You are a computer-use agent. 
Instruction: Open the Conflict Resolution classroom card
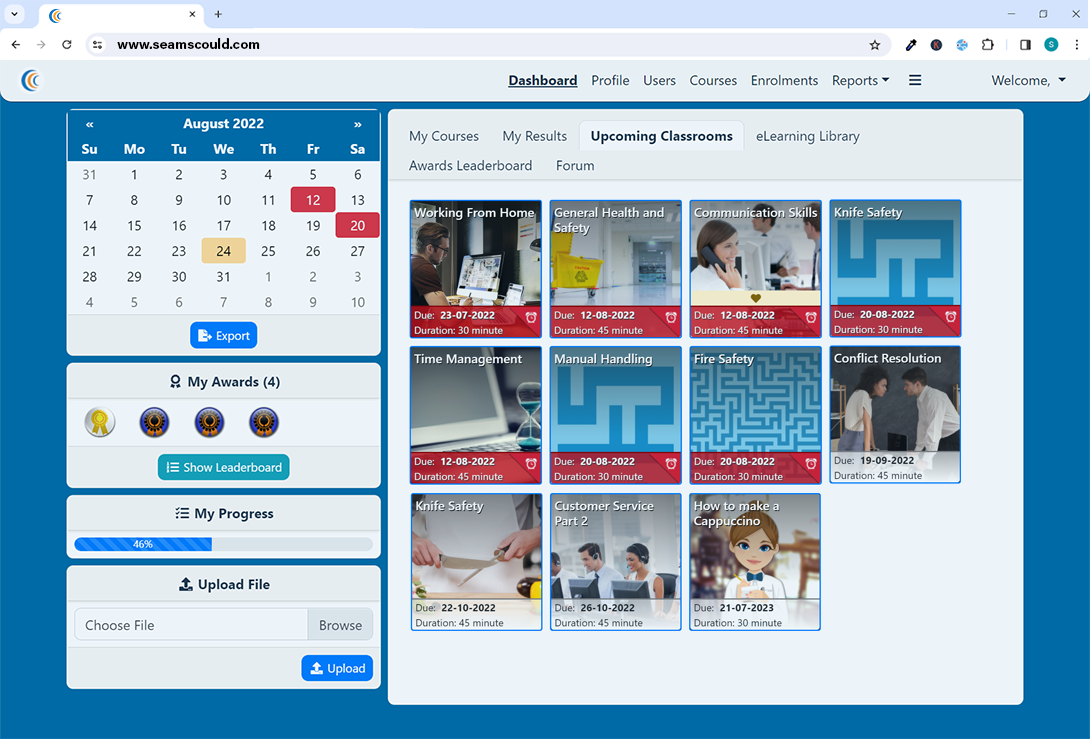point(895,415)
